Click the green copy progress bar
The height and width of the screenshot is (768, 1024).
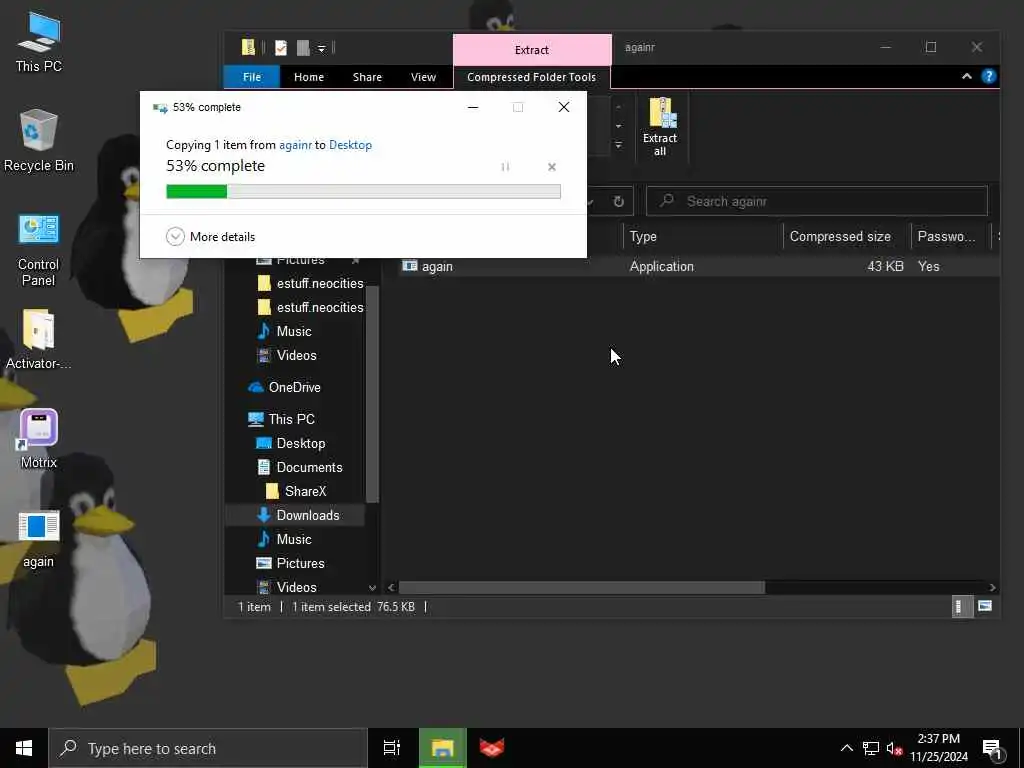click(x=363, y=191)
